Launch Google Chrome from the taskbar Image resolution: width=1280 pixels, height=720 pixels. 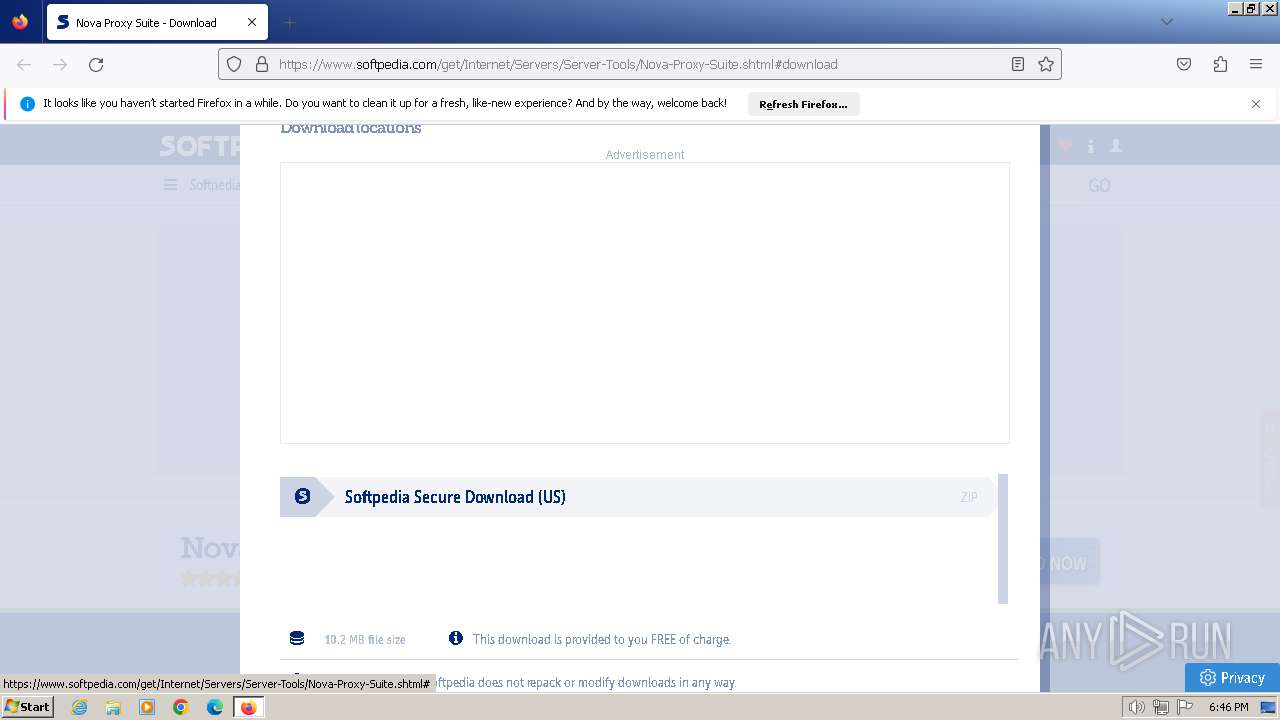pos(181,707)
